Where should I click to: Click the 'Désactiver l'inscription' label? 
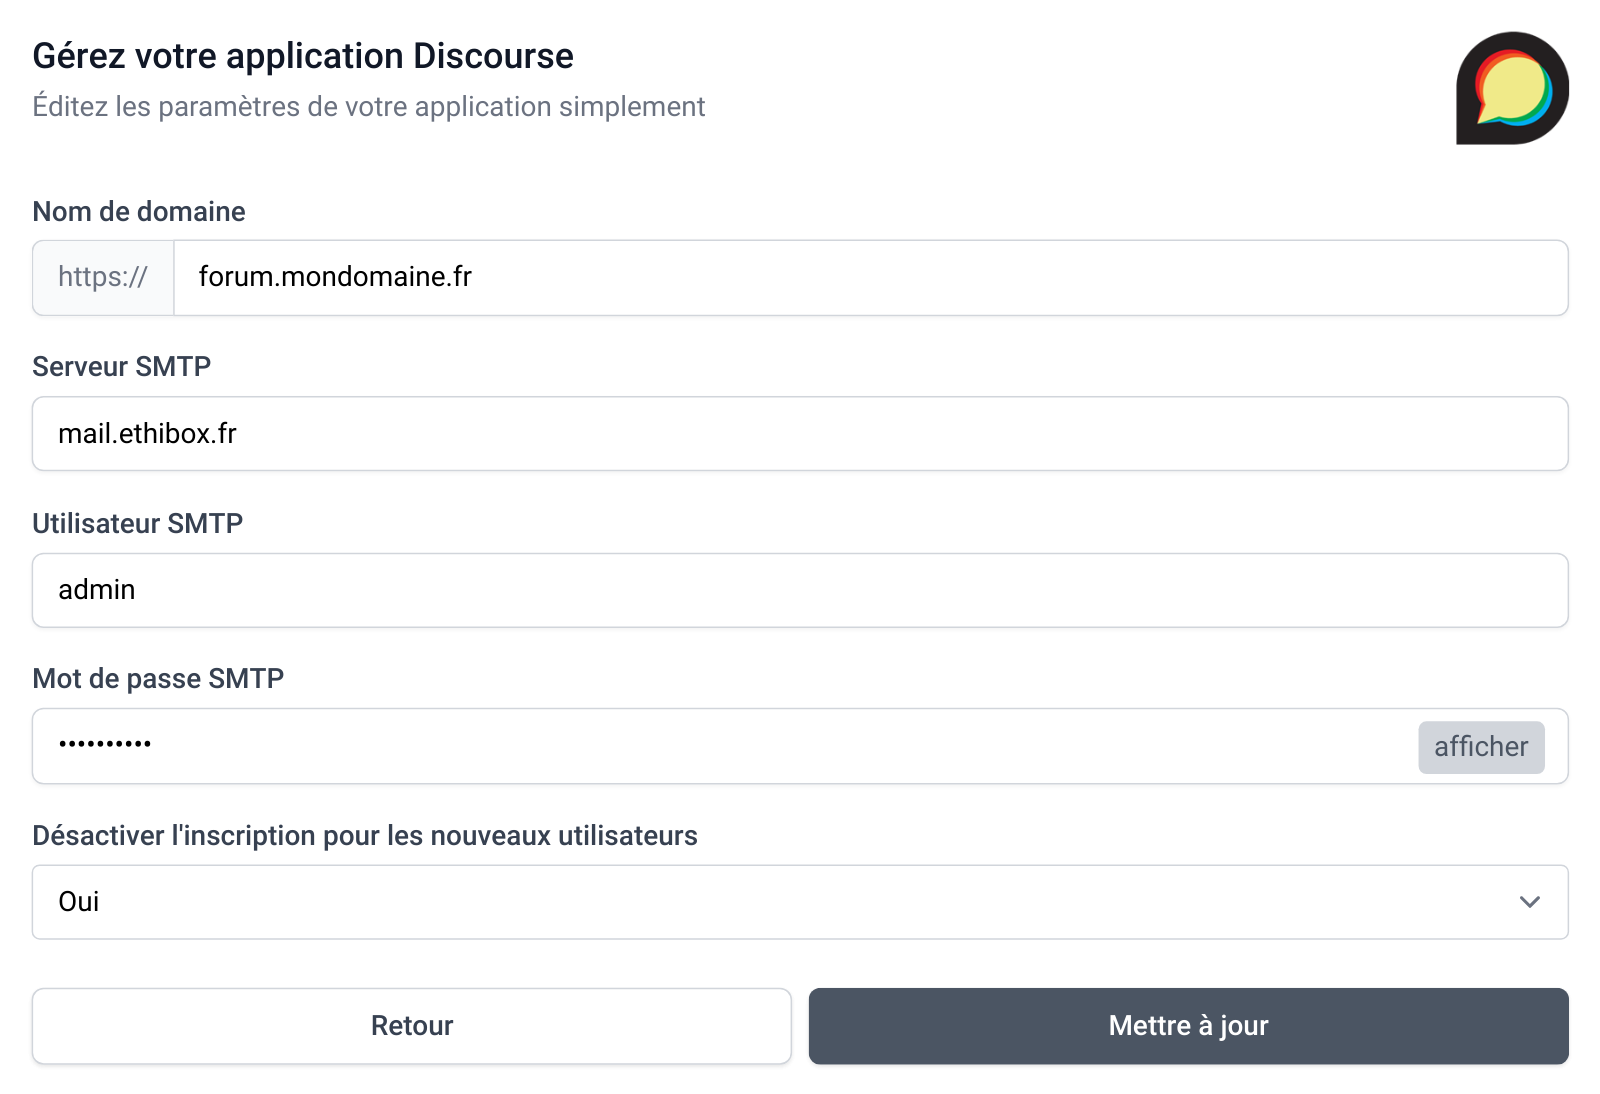click(365, 836)
